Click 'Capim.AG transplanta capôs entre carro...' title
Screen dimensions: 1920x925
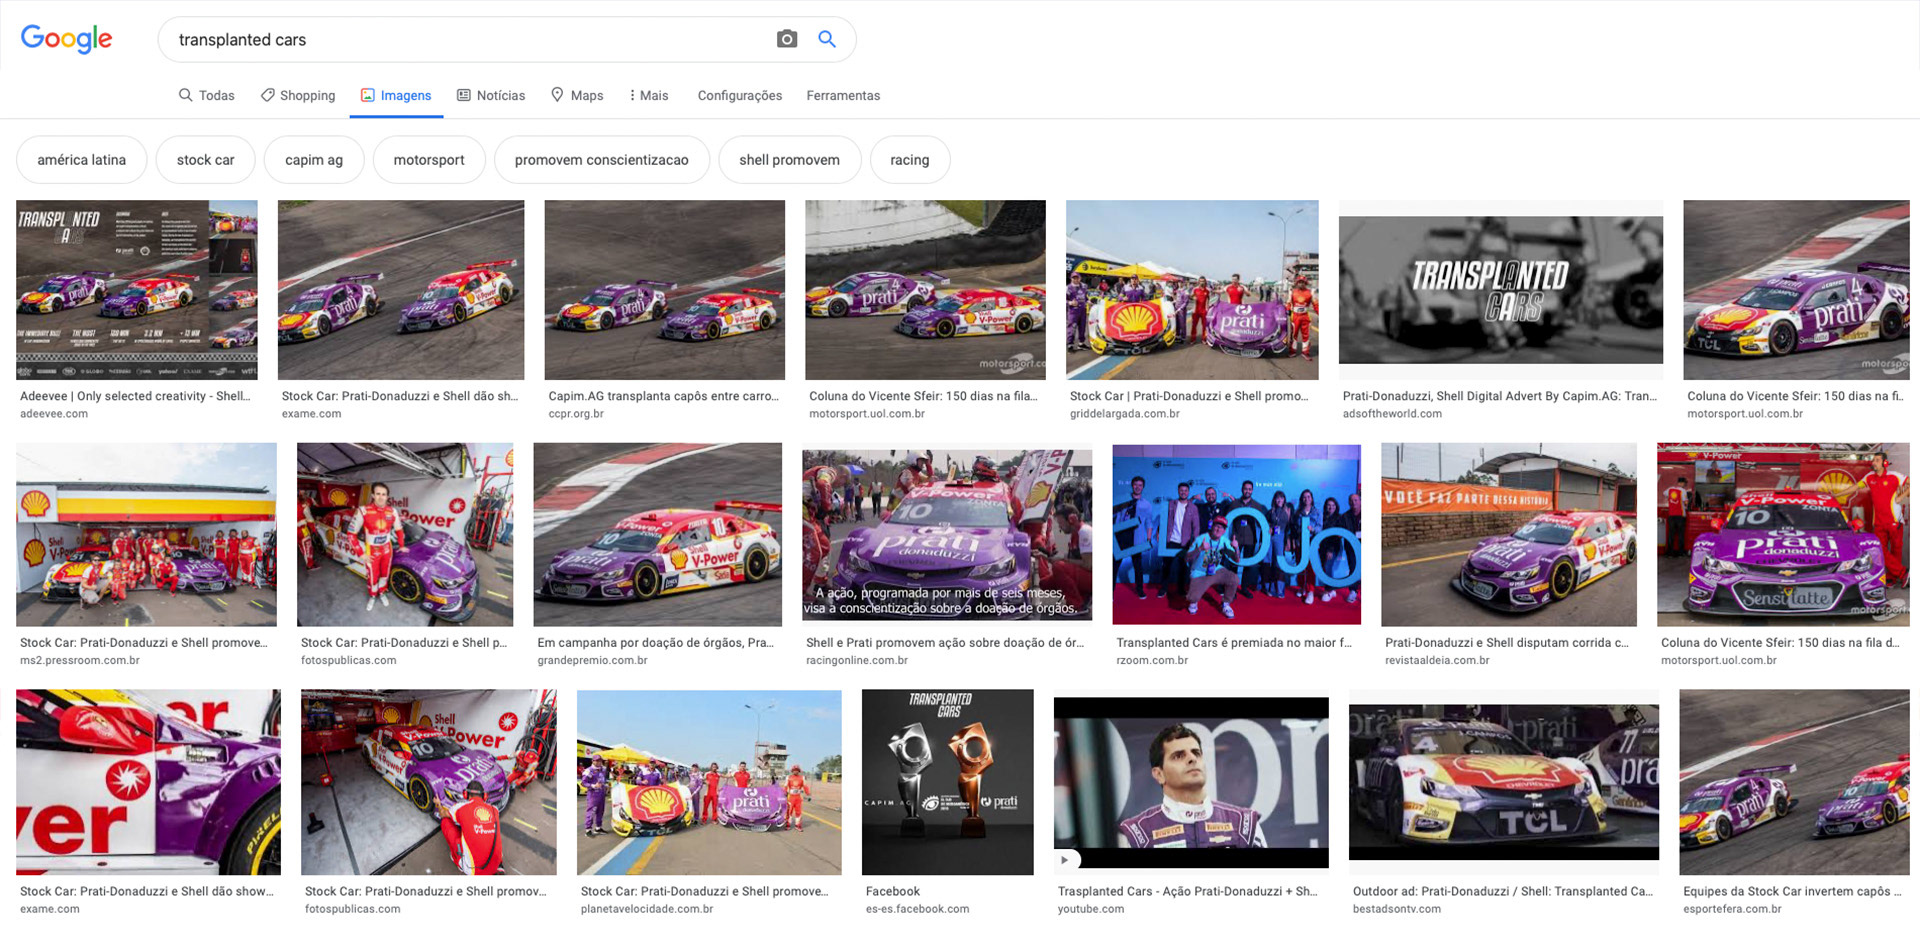click(x=663, y=396)
